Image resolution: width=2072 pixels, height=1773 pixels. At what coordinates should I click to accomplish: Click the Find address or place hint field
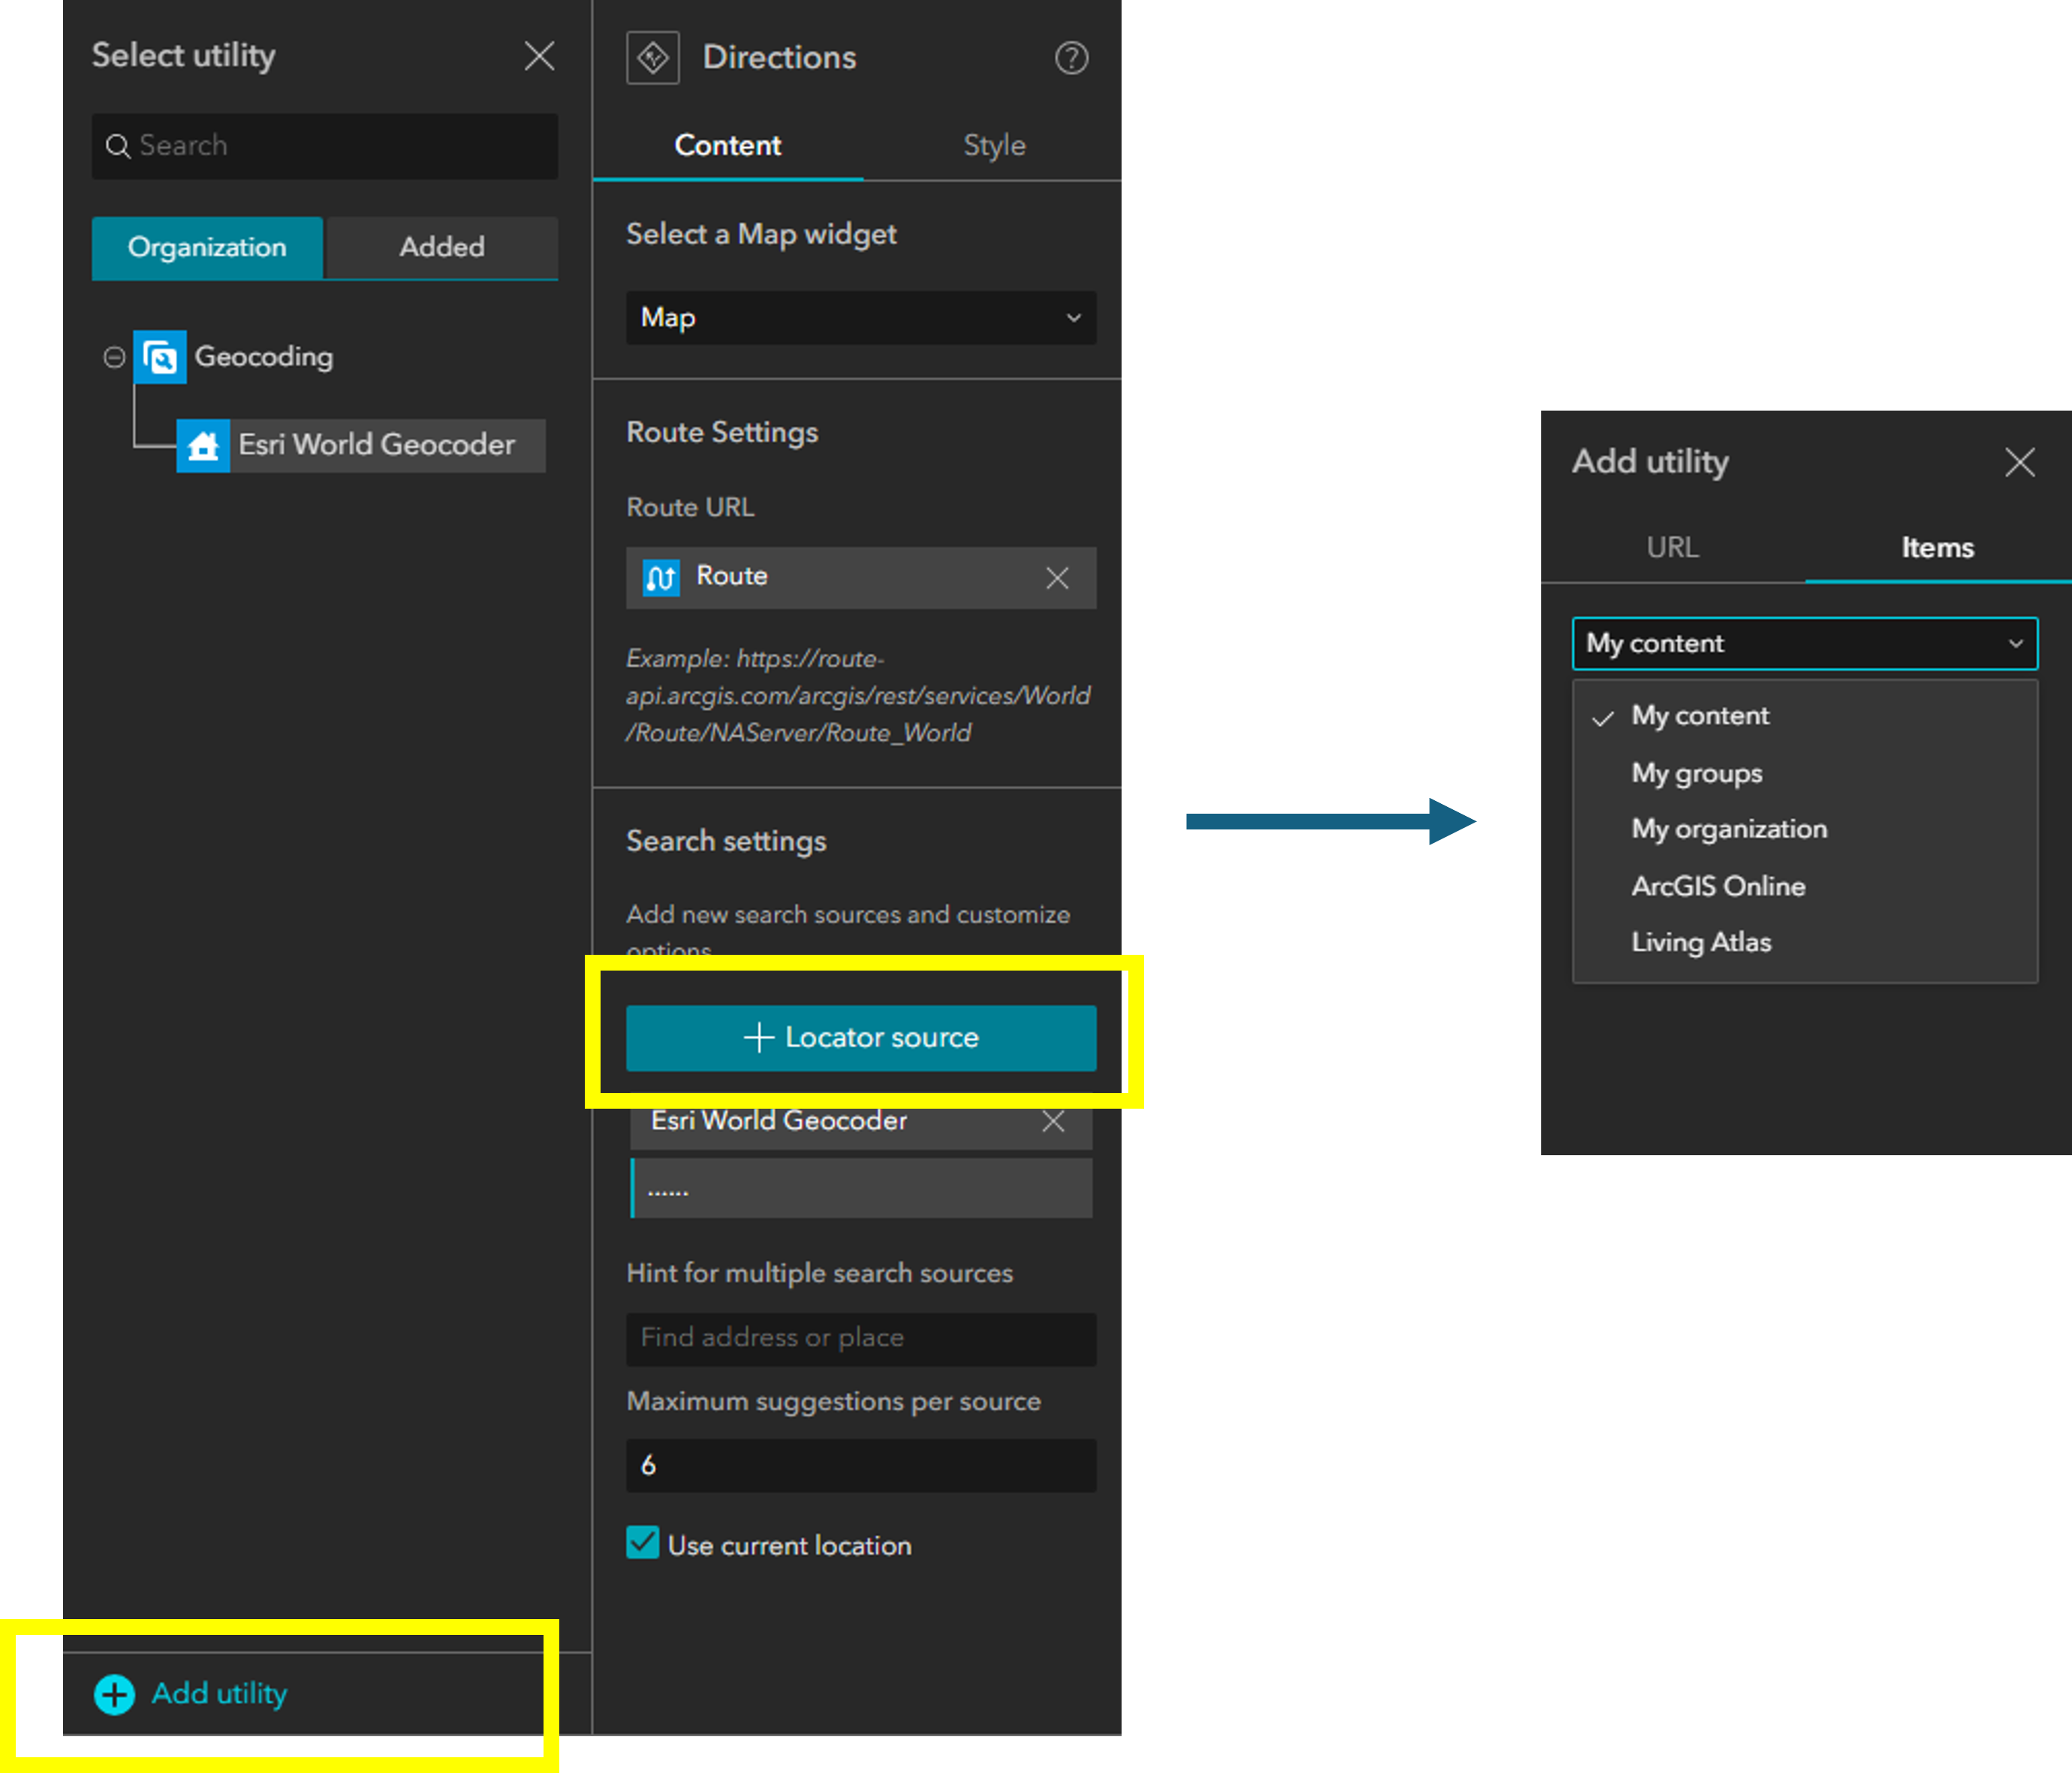point(861,1339)
